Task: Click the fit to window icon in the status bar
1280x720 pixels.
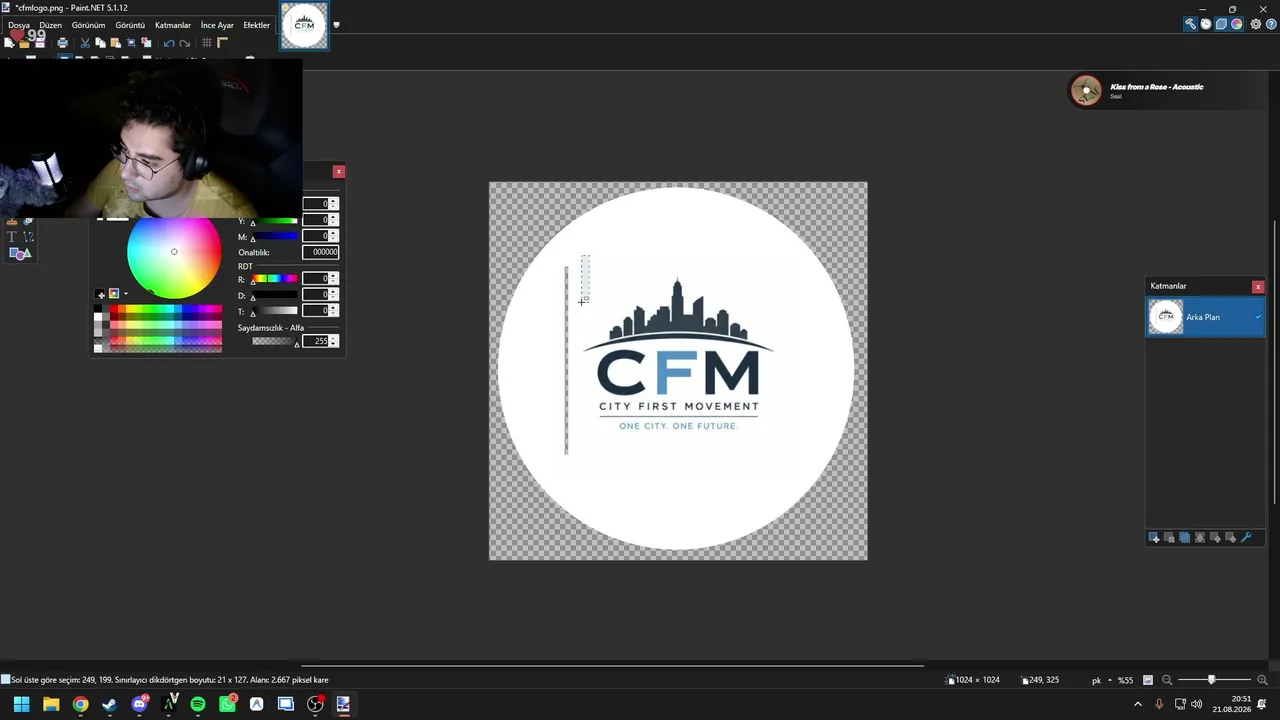Action: coord(1148,680)
